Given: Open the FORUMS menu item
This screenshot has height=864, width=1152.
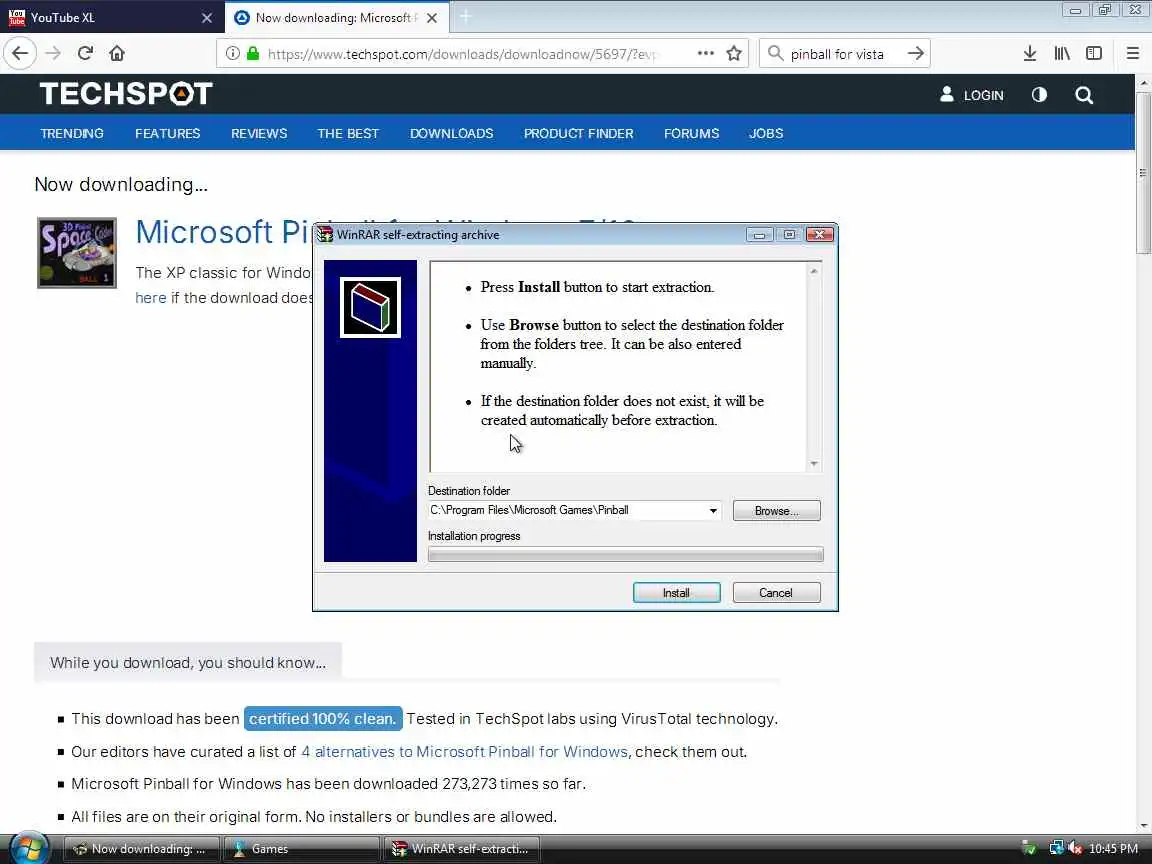Looking at the screenshot, I should (691, 133).
